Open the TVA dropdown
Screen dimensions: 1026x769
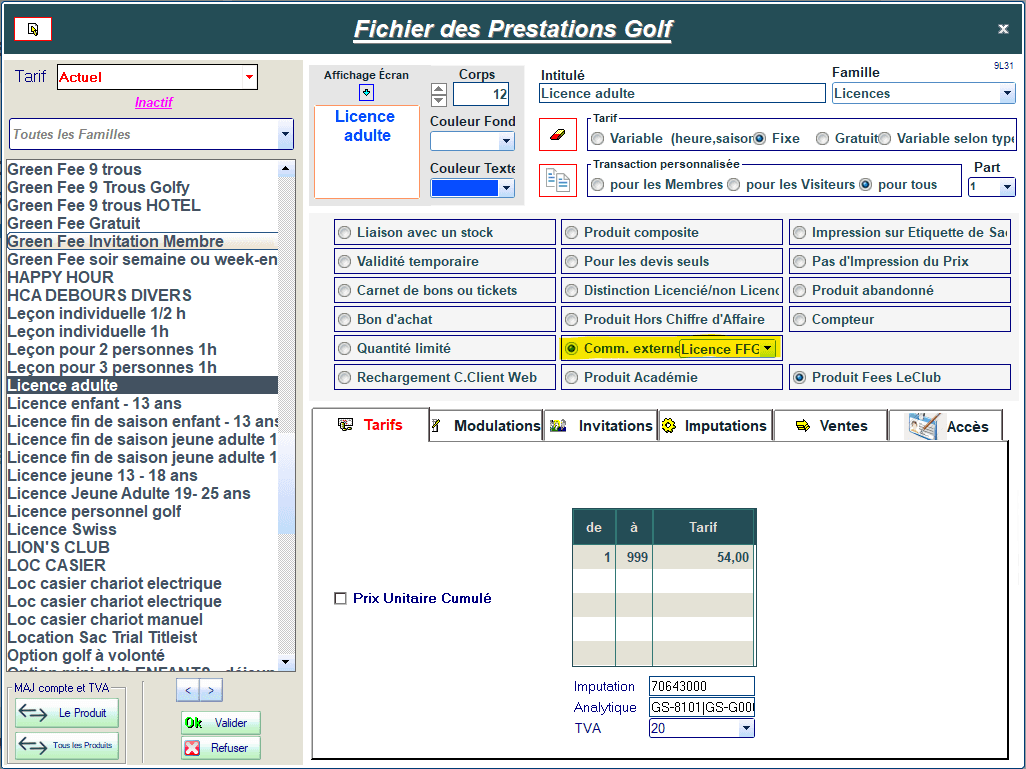coord(746,728)
